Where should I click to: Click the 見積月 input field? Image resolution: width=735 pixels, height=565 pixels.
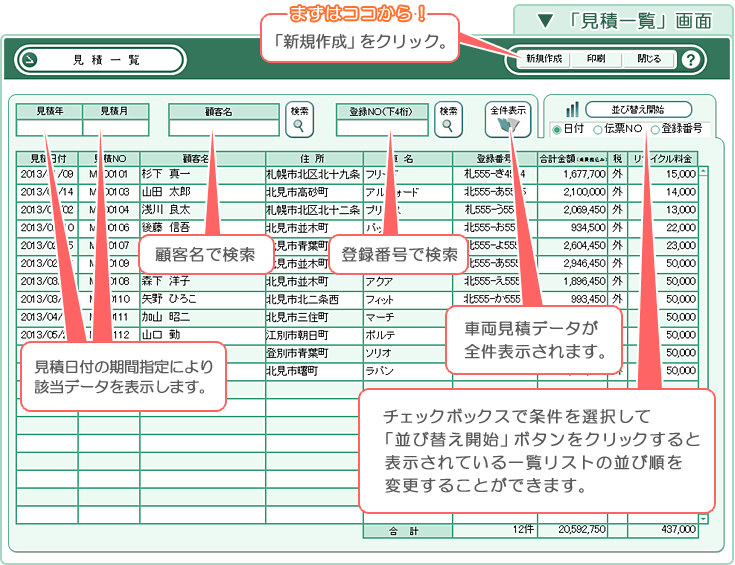(116, 128)
